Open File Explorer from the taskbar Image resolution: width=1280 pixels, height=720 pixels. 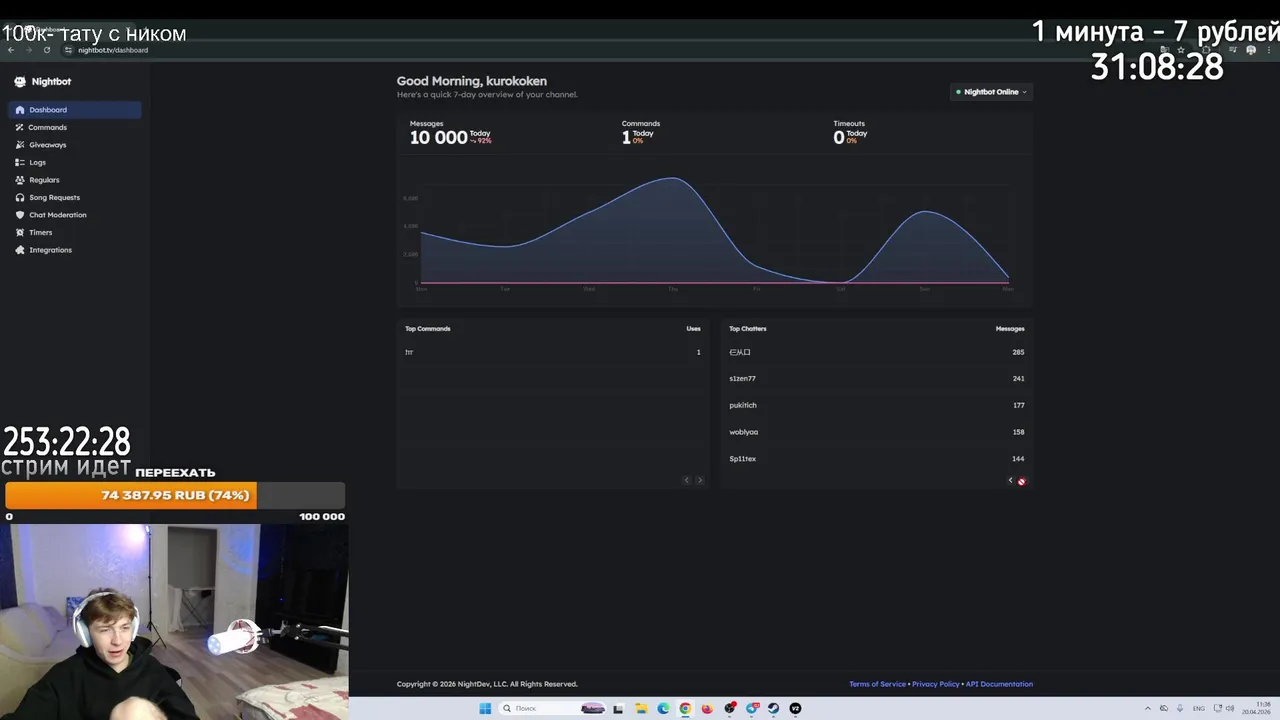tap(640, 708)
